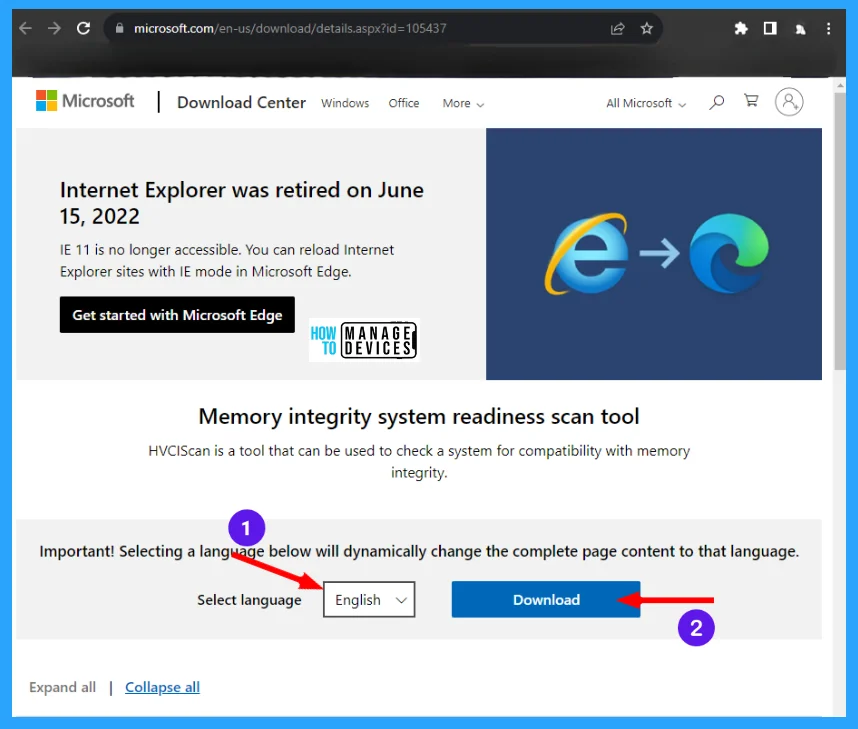Image resolution: width=858 pixels, height=729 pixels.
Task: Reload the page with the refresh icon
Action: click(x=83, y=28)
